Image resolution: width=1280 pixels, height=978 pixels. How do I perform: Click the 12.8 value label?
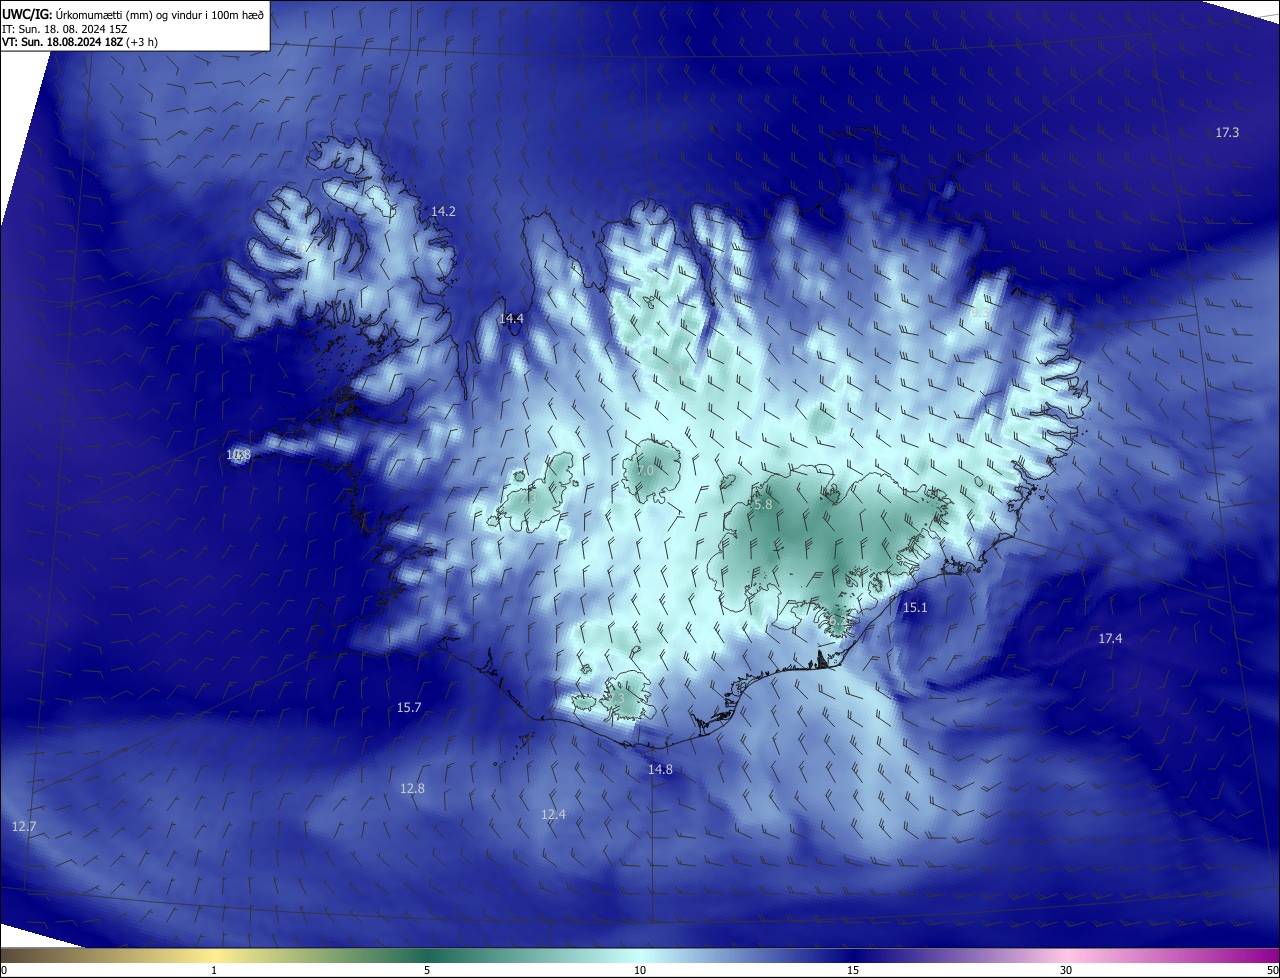click(x=412, y=789)
